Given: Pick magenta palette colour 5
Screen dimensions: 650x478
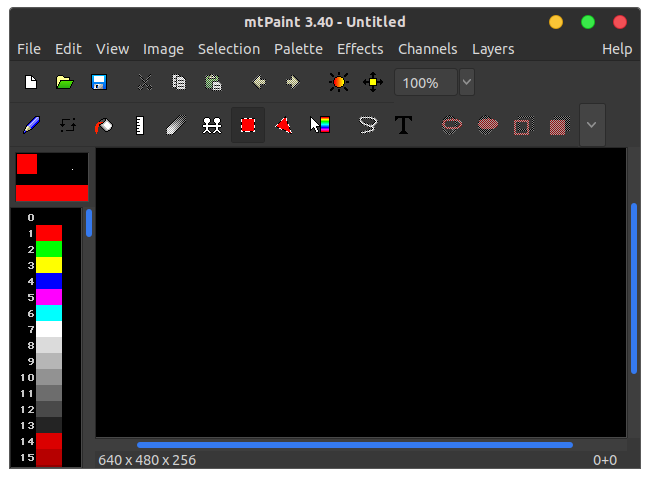Looking at the screenshot, I should pyautogui.click(x=49, y=297).
